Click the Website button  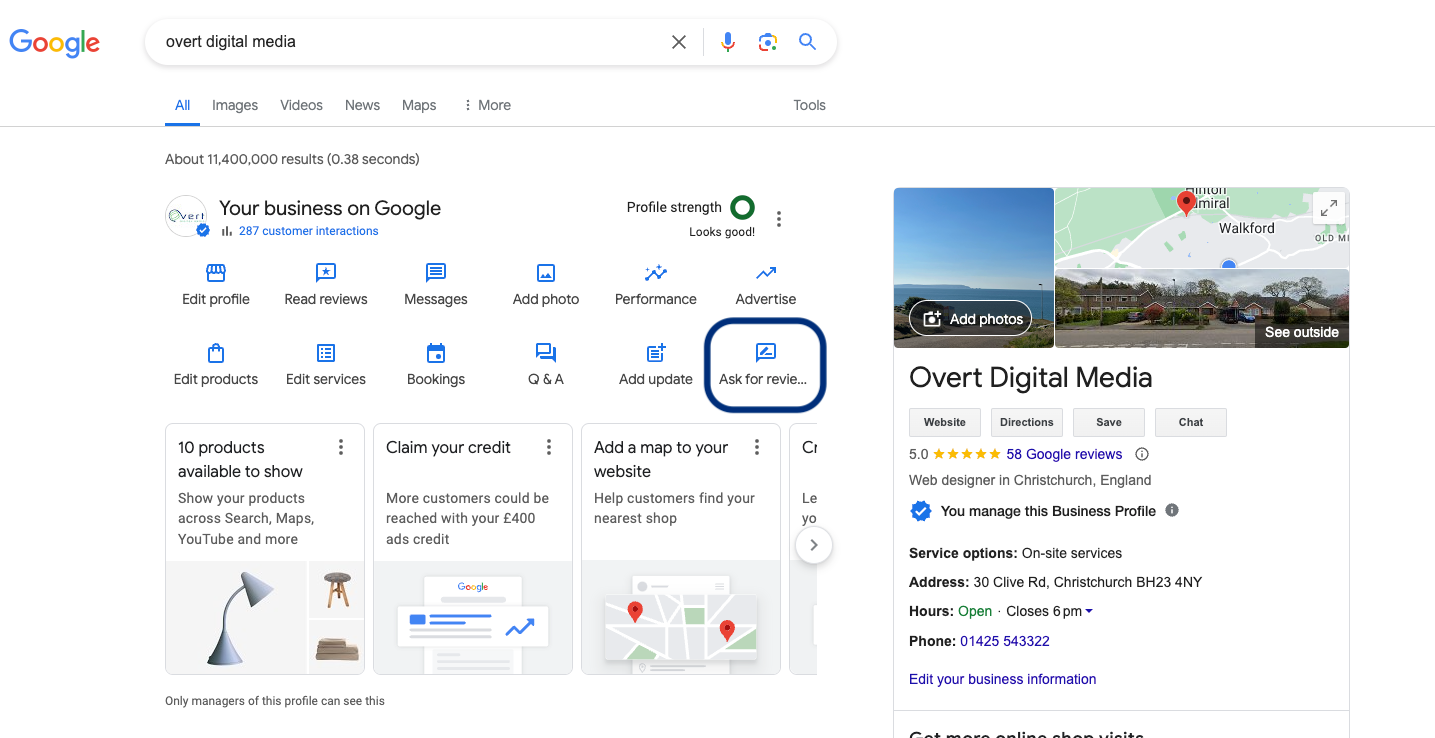point(945,422)
